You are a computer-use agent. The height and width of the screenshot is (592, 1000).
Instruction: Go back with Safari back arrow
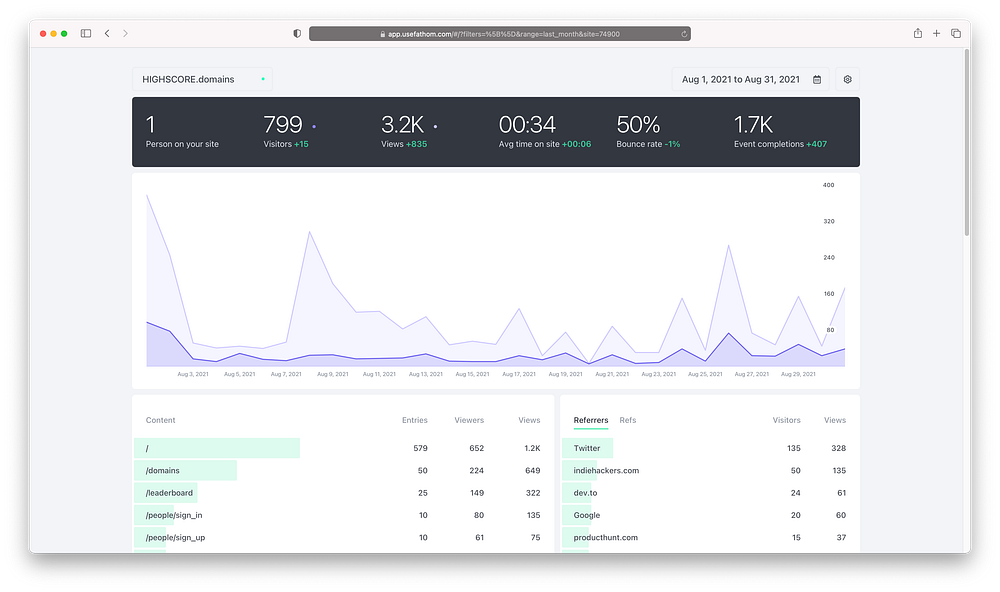point(107,33)
